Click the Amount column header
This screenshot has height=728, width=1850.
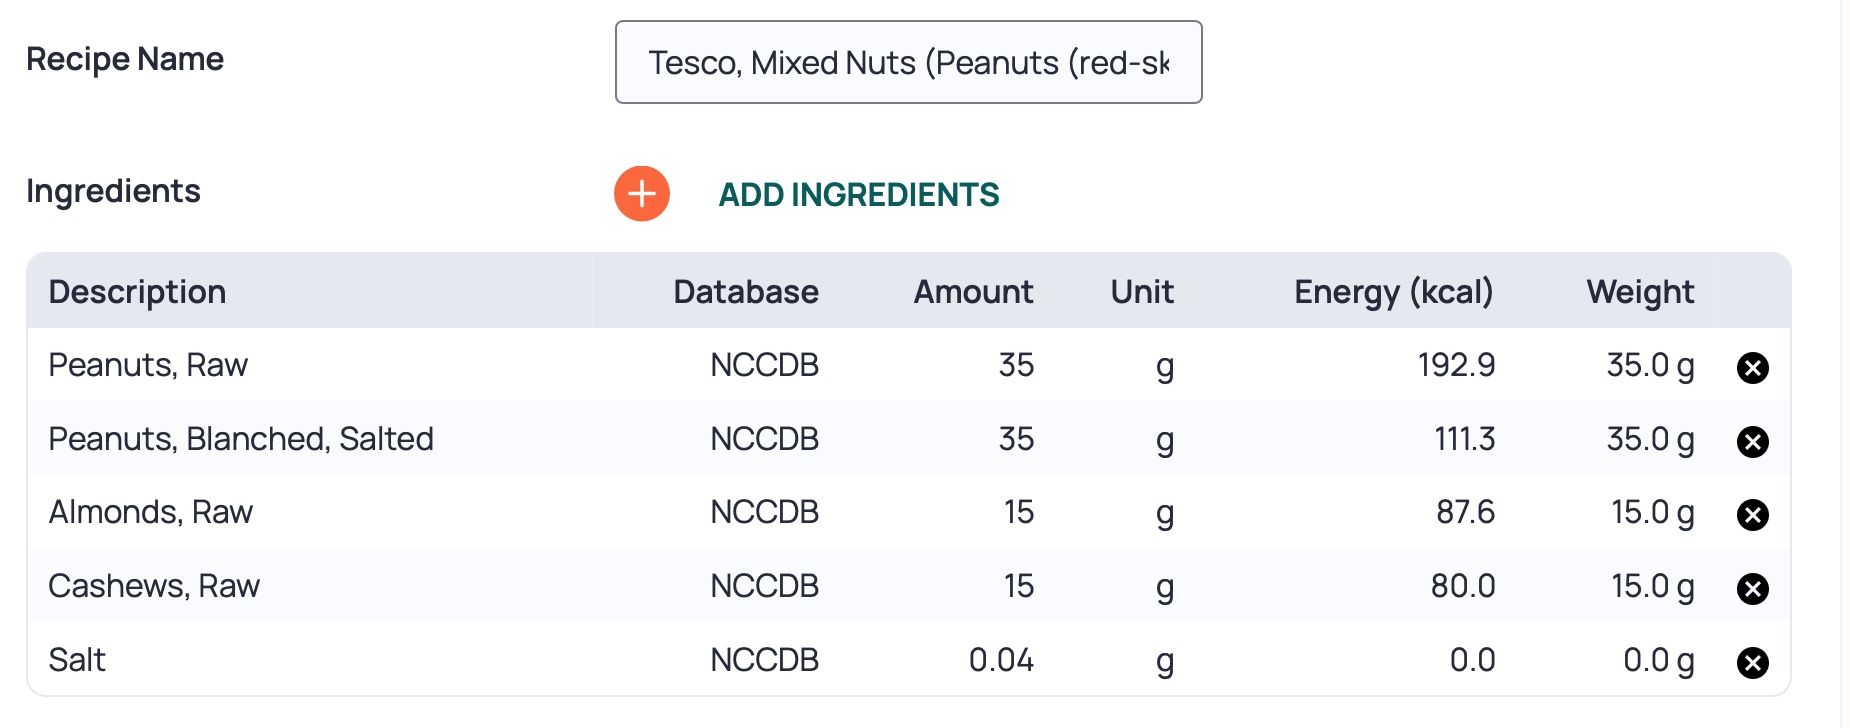(x=972, y=292)
